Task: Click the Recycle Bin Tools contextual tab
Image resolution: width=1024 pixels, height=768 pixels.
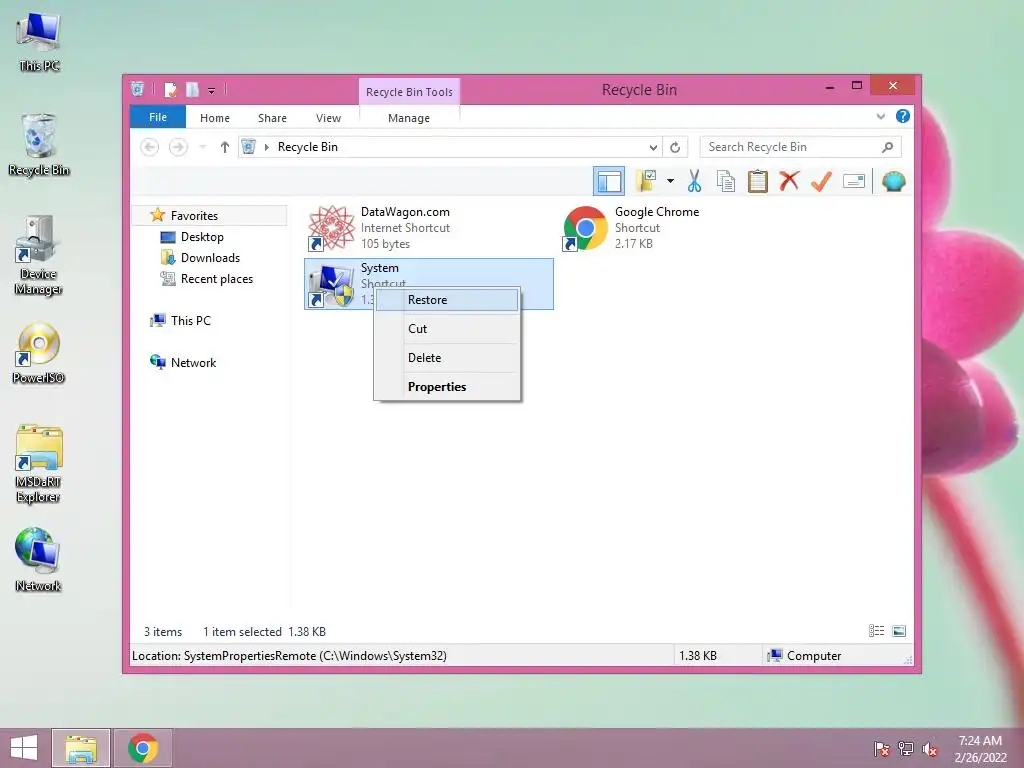Action: [x=409, y=92]
